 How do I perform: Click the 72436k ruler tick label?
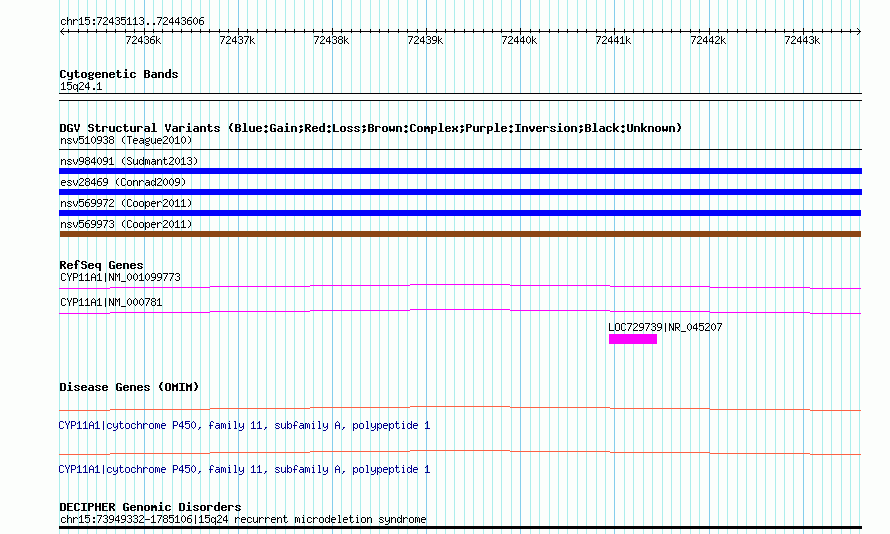143,40
